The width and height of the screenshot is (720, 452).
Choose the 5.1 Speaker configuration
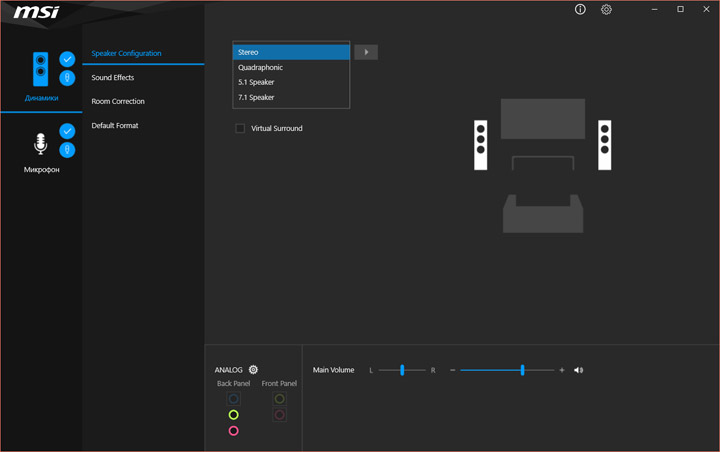(291, 82)
